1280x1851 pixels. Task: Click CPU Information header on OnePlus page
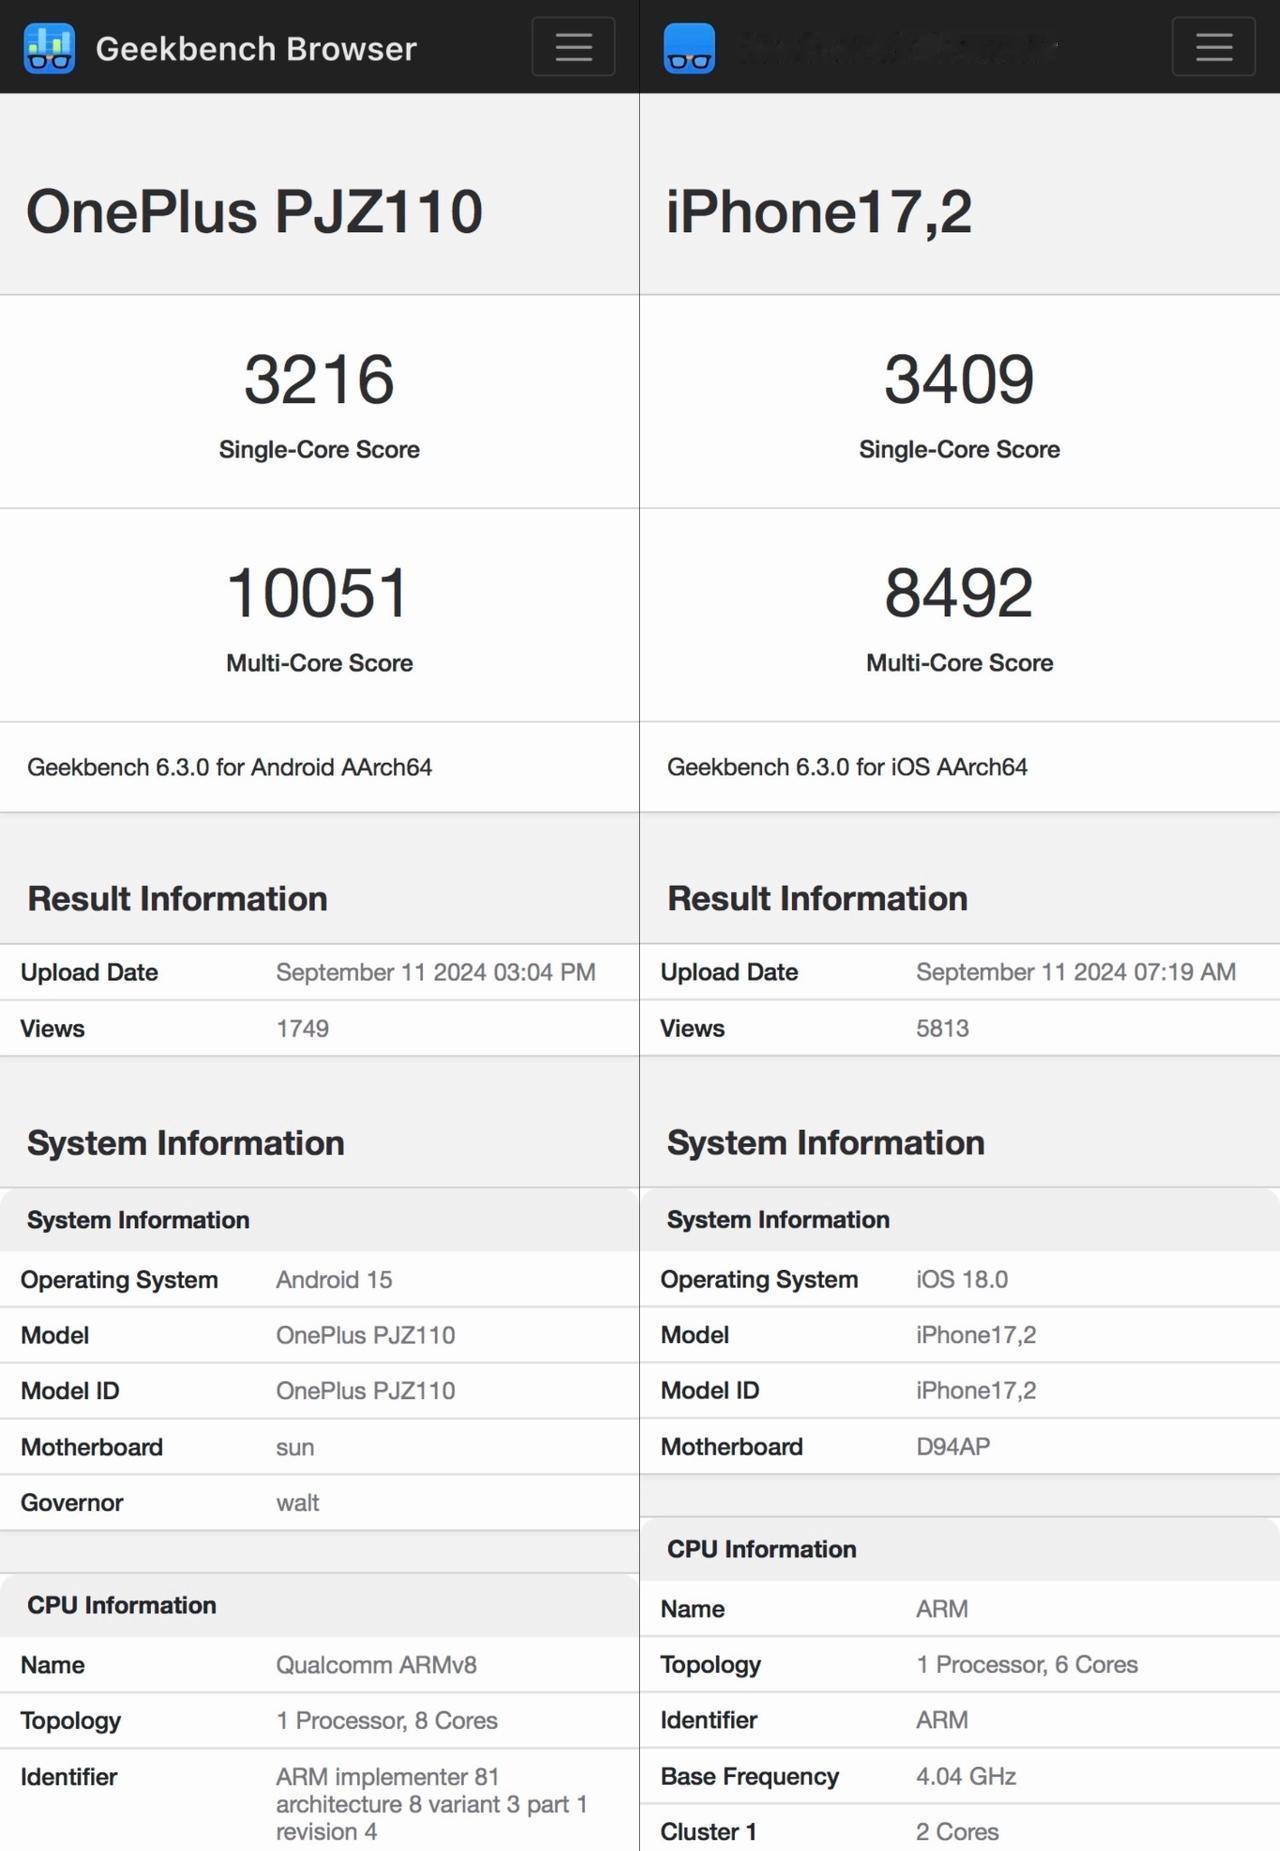(121, 1605)
